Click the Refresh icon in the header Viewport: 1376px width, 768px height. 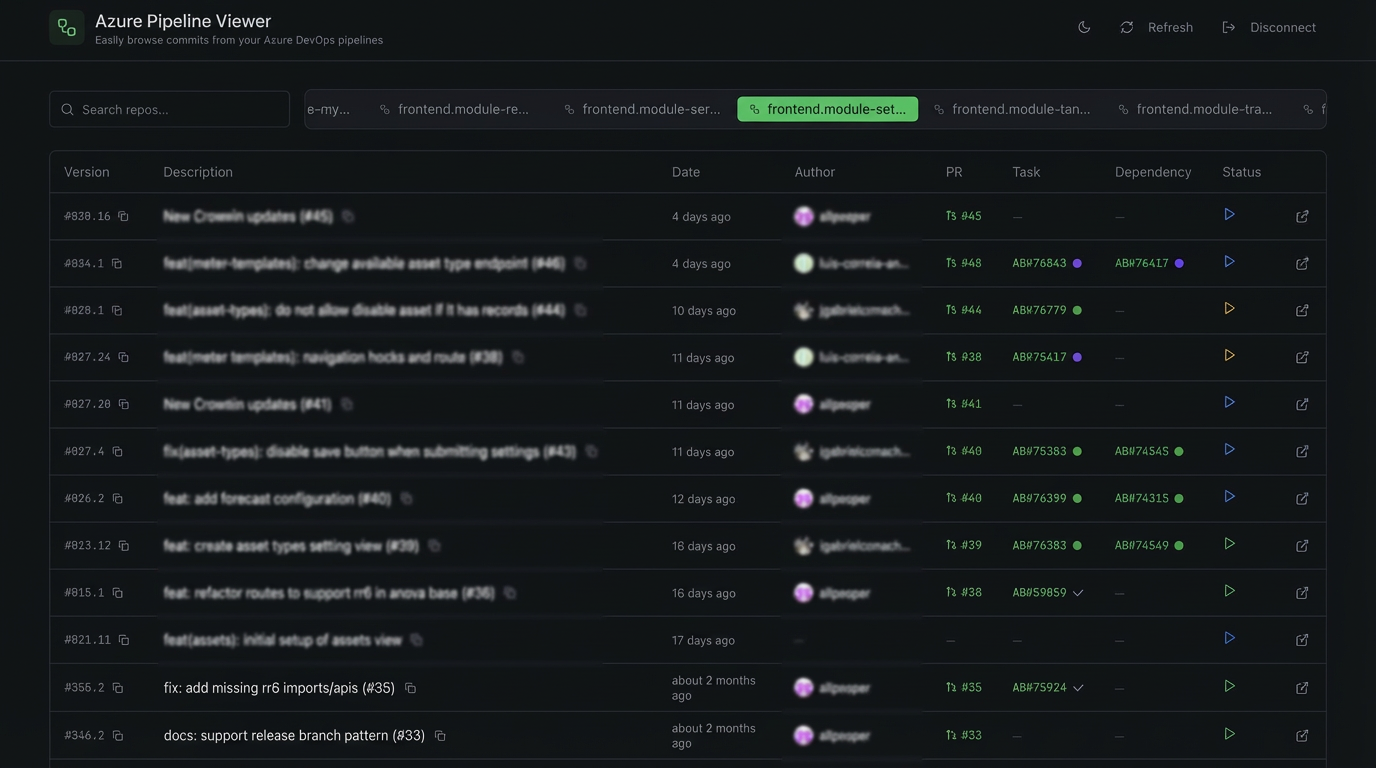click(x=1126, y=27)
